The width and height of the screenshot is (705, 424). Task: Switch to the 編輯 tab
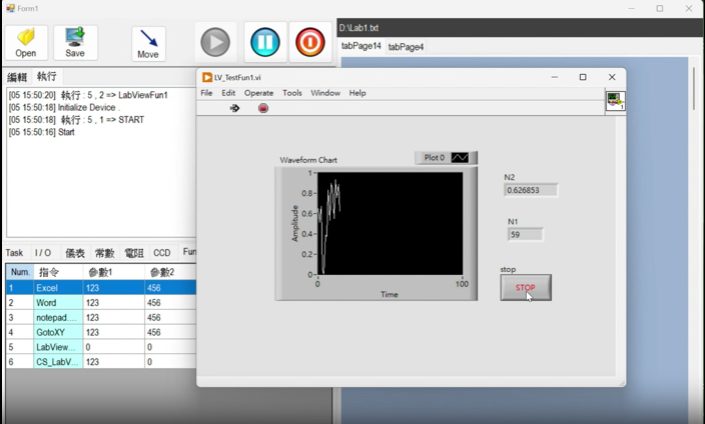(17, 77)
